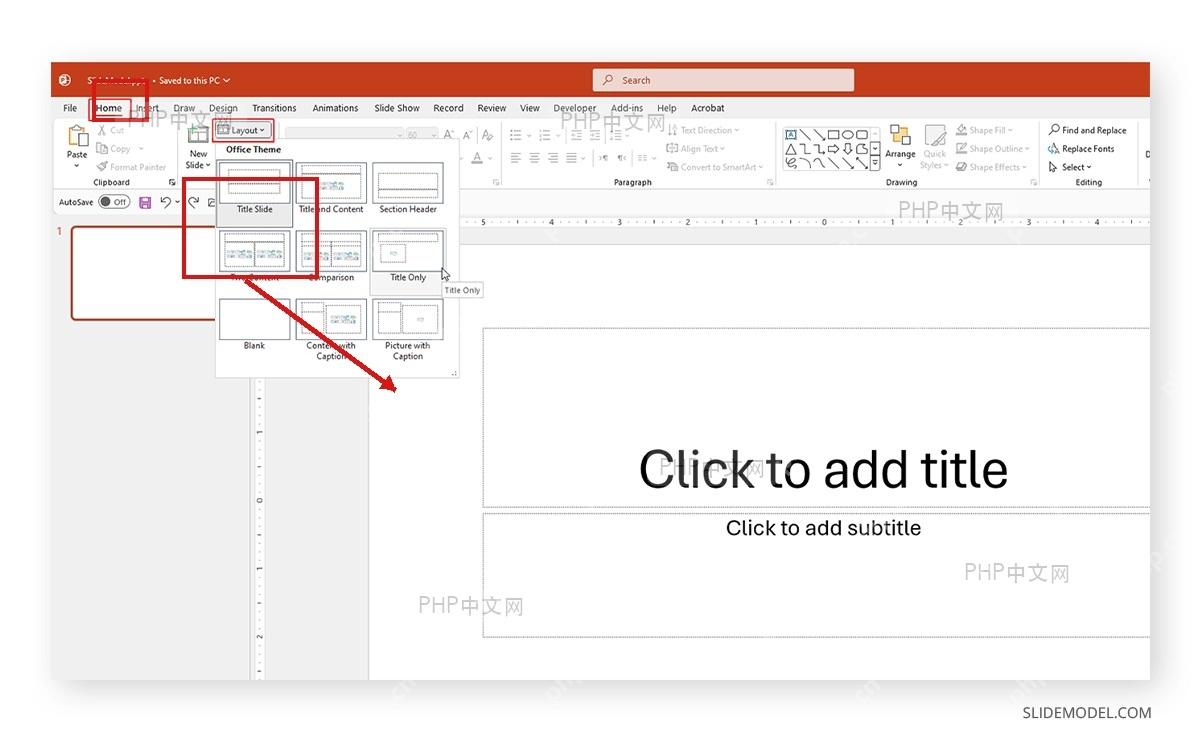Screen dimensions: 1200x743
Task: Choose the Picture with Caption layout
Action: point(408,331)
